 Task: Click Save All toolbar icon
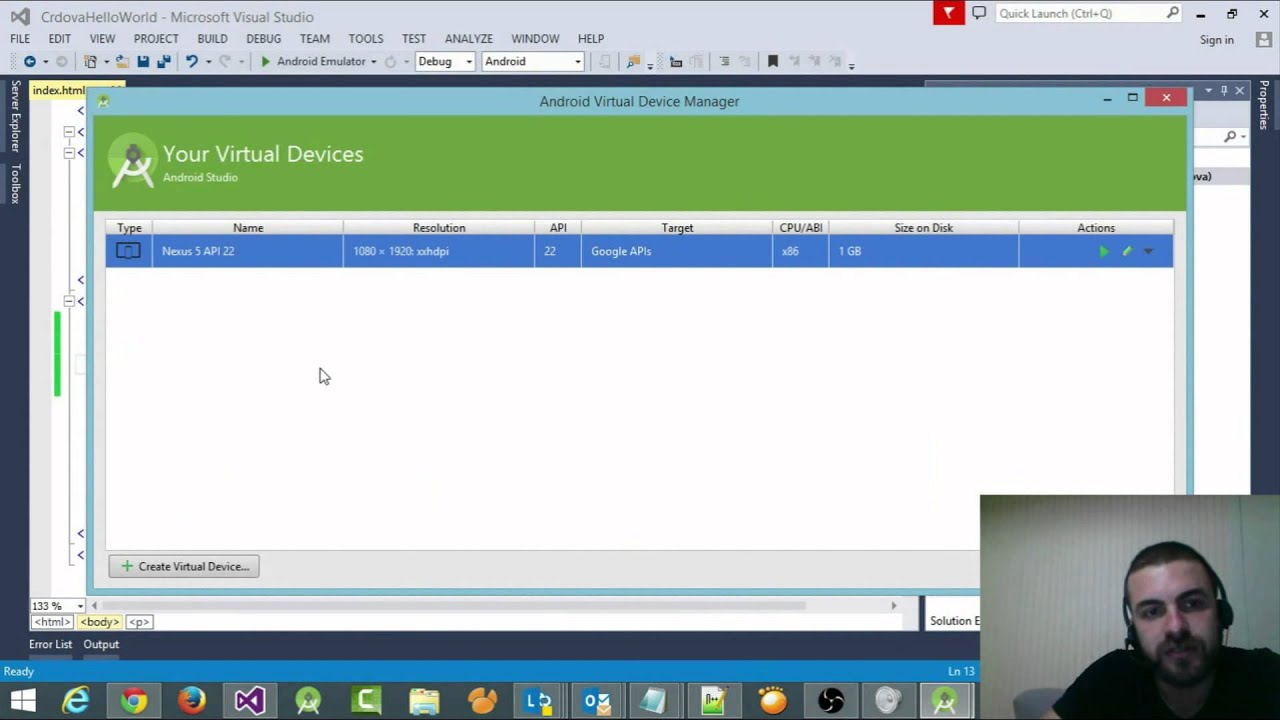click(x=164, y=62)
